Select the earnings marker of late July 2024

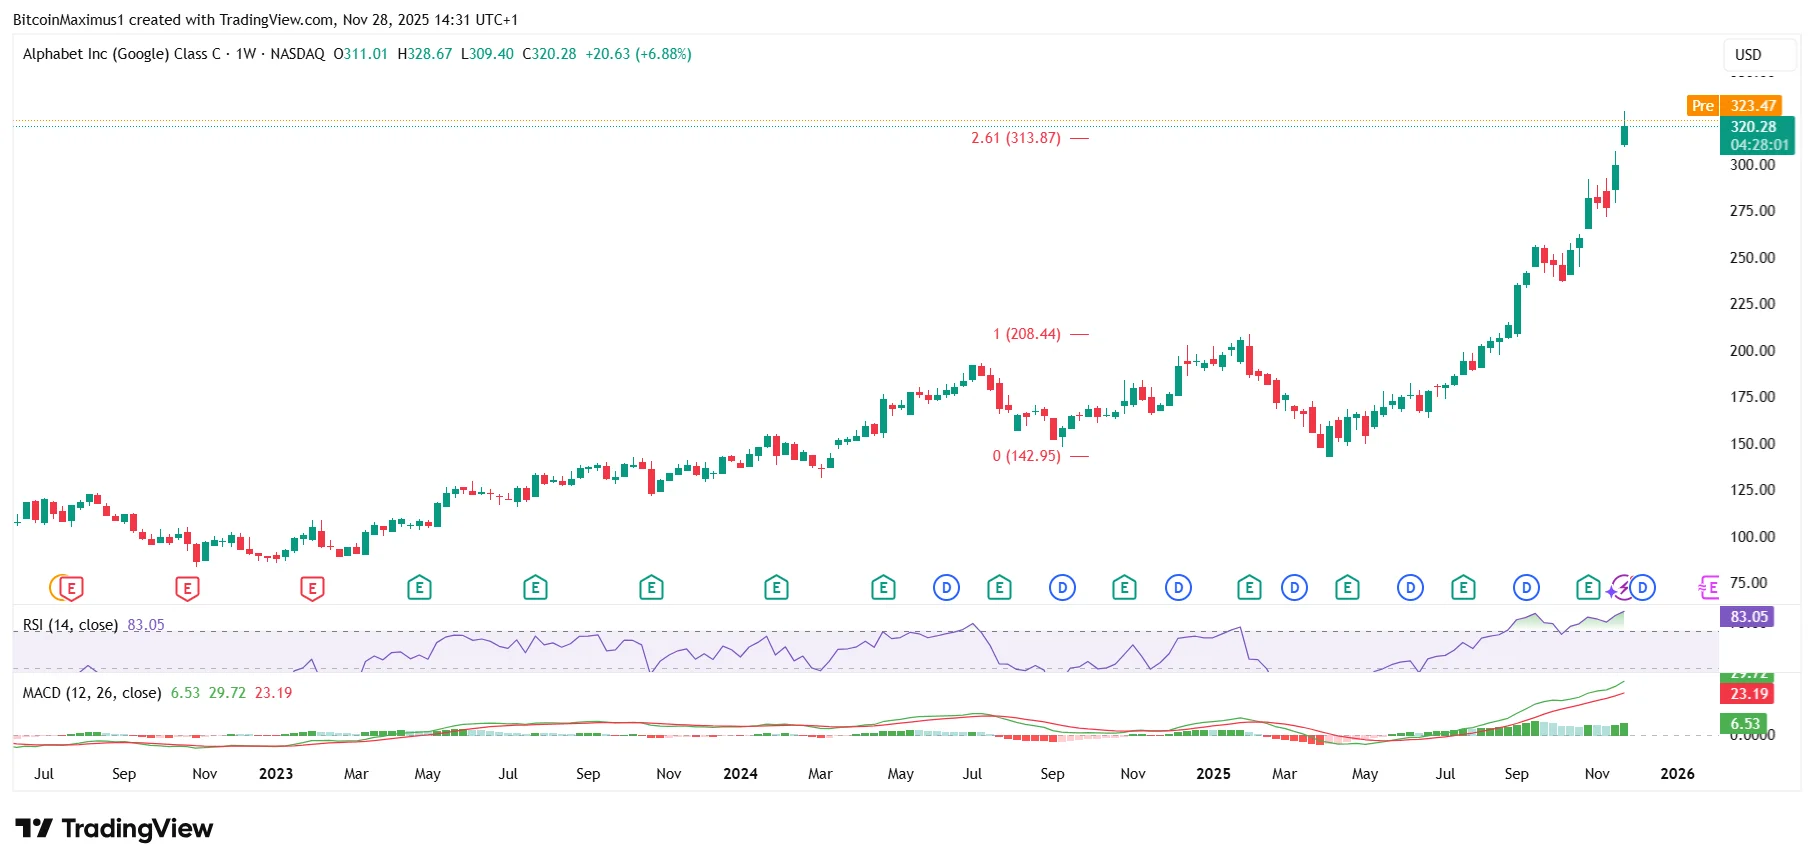click(999, 588)
